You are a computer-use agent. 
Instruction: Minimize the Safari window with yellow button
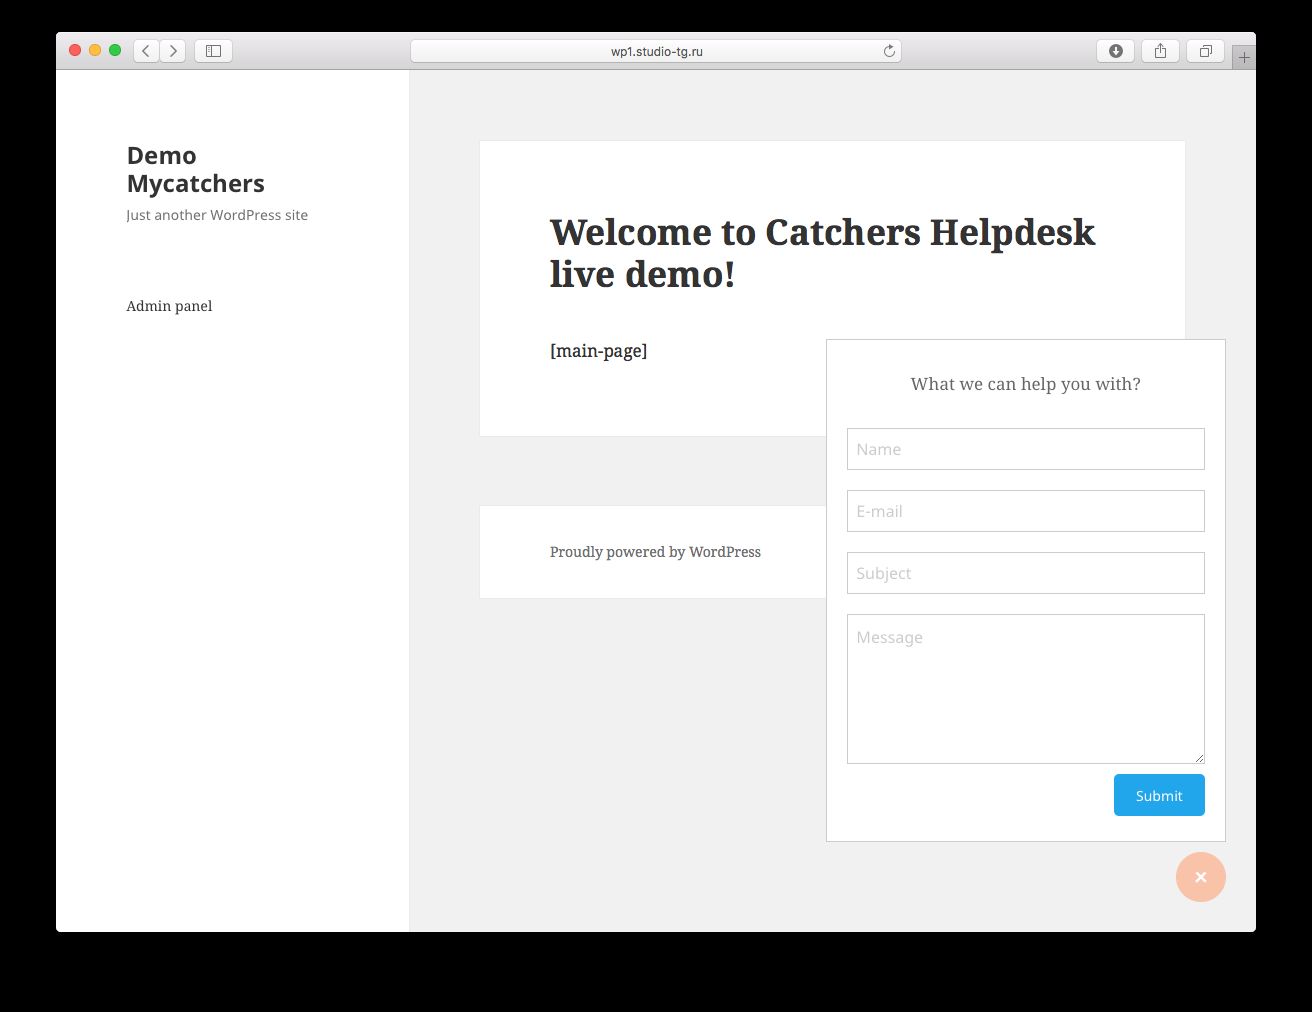tap(95, 50)
